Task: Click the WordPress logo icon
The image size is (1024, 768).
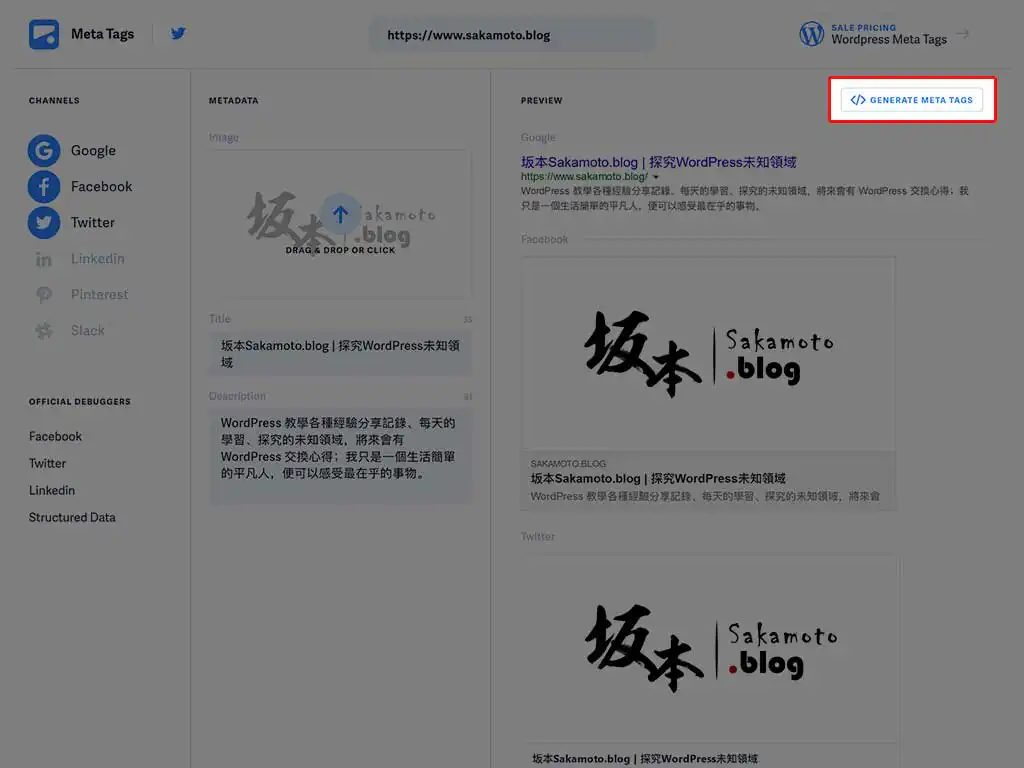Action: coord(811,35)
